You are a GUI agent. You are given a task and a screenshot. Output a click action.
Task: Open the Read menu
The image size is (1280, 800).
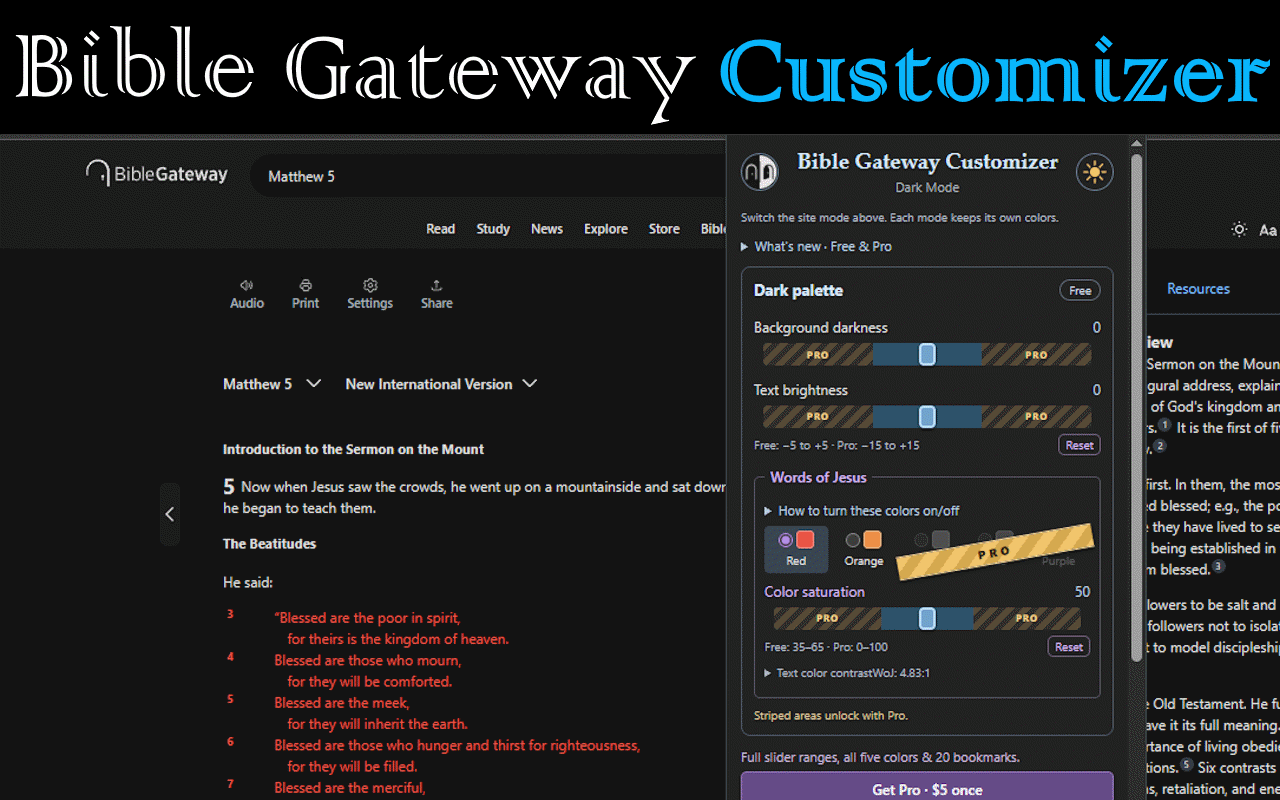pyautogui.click(x=440, y=229)
